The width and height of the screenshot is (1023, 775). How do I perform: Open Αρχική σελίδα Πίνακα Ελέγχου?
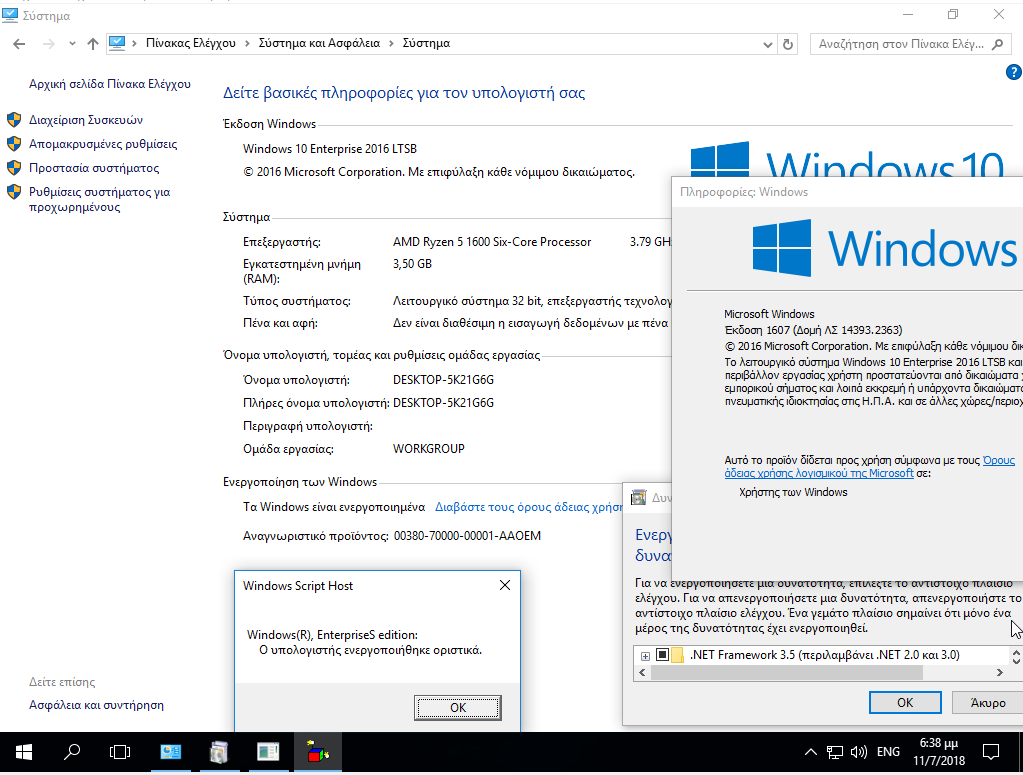(x=110, y=84)
